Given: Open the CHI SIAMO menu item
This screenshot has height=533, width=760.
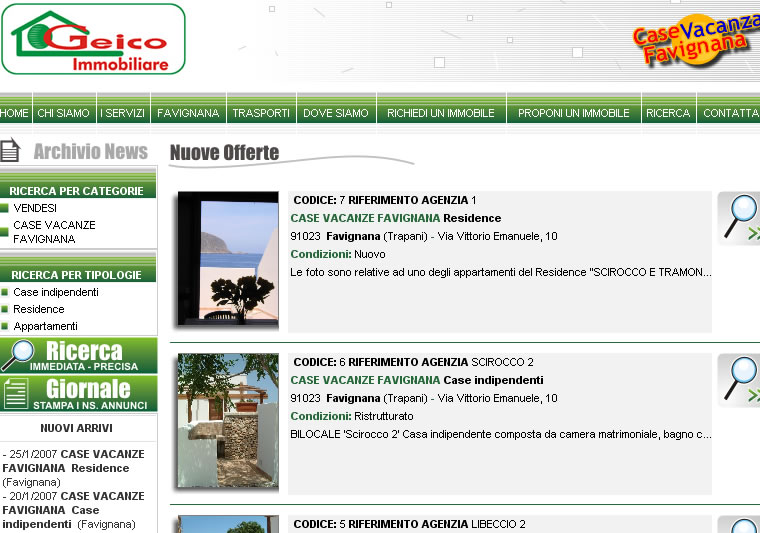Looking at the screenshot, I should pos(64,113).
